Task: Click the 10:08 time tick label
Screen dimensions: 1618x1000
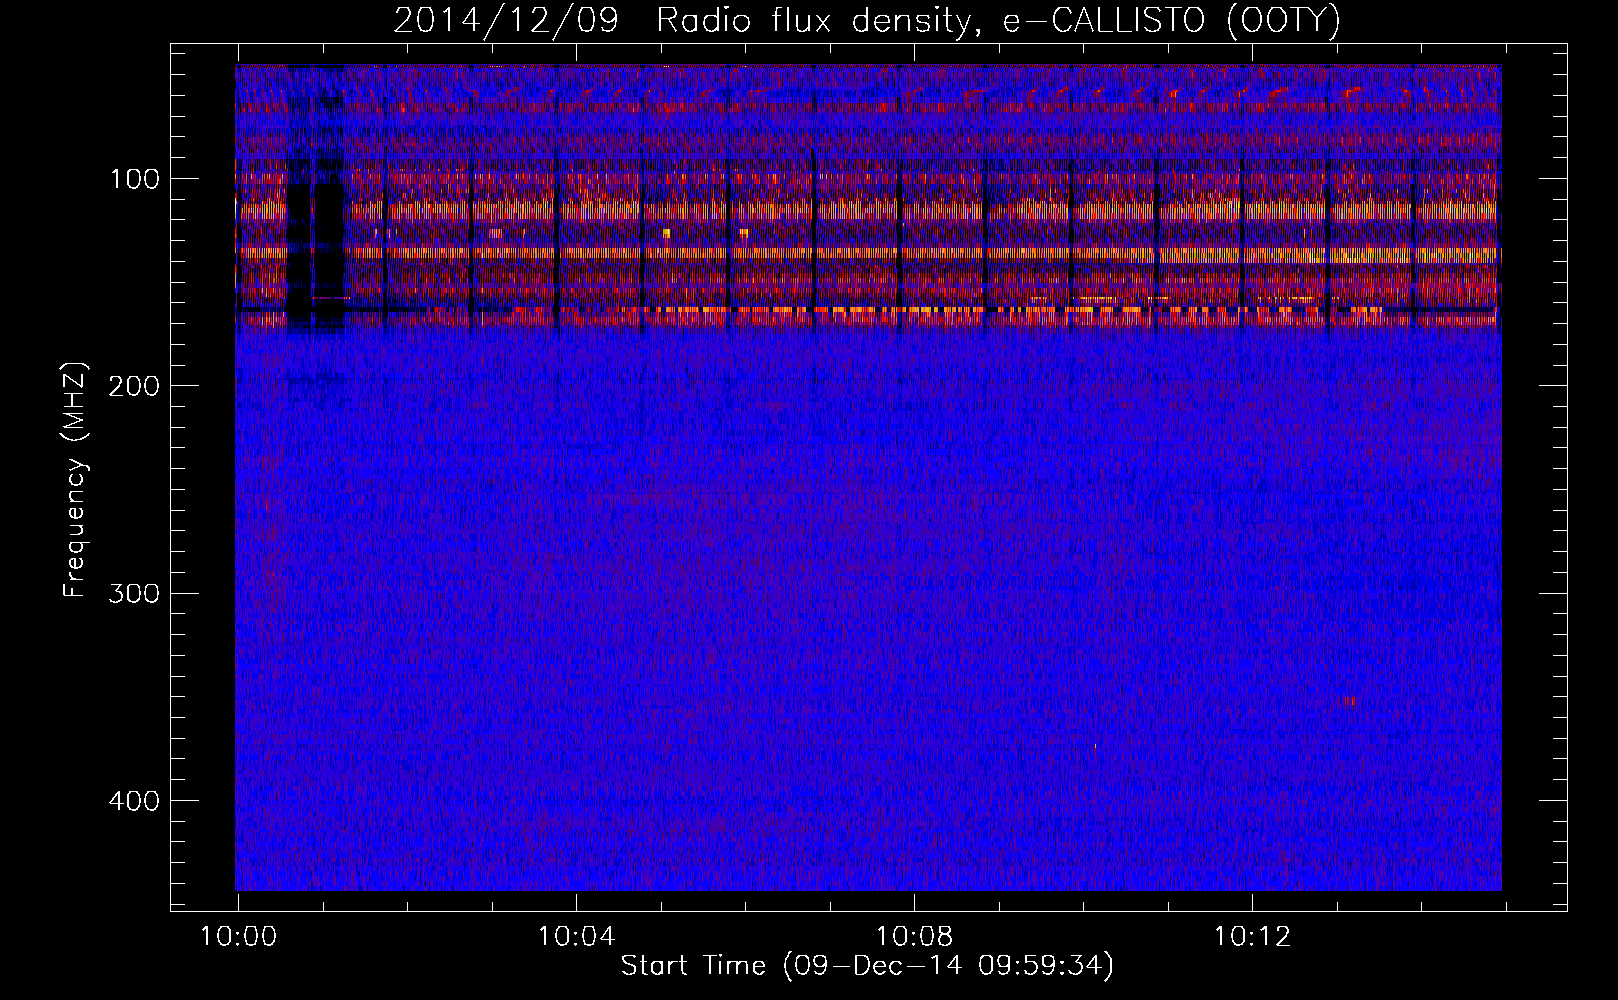Action: point(914,937)
